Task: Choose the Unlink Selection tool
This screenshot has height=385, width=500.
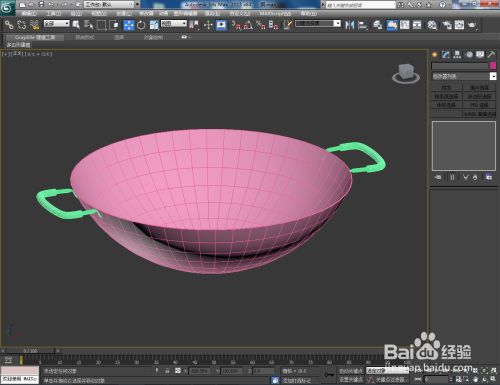Action: coord(22,25)
